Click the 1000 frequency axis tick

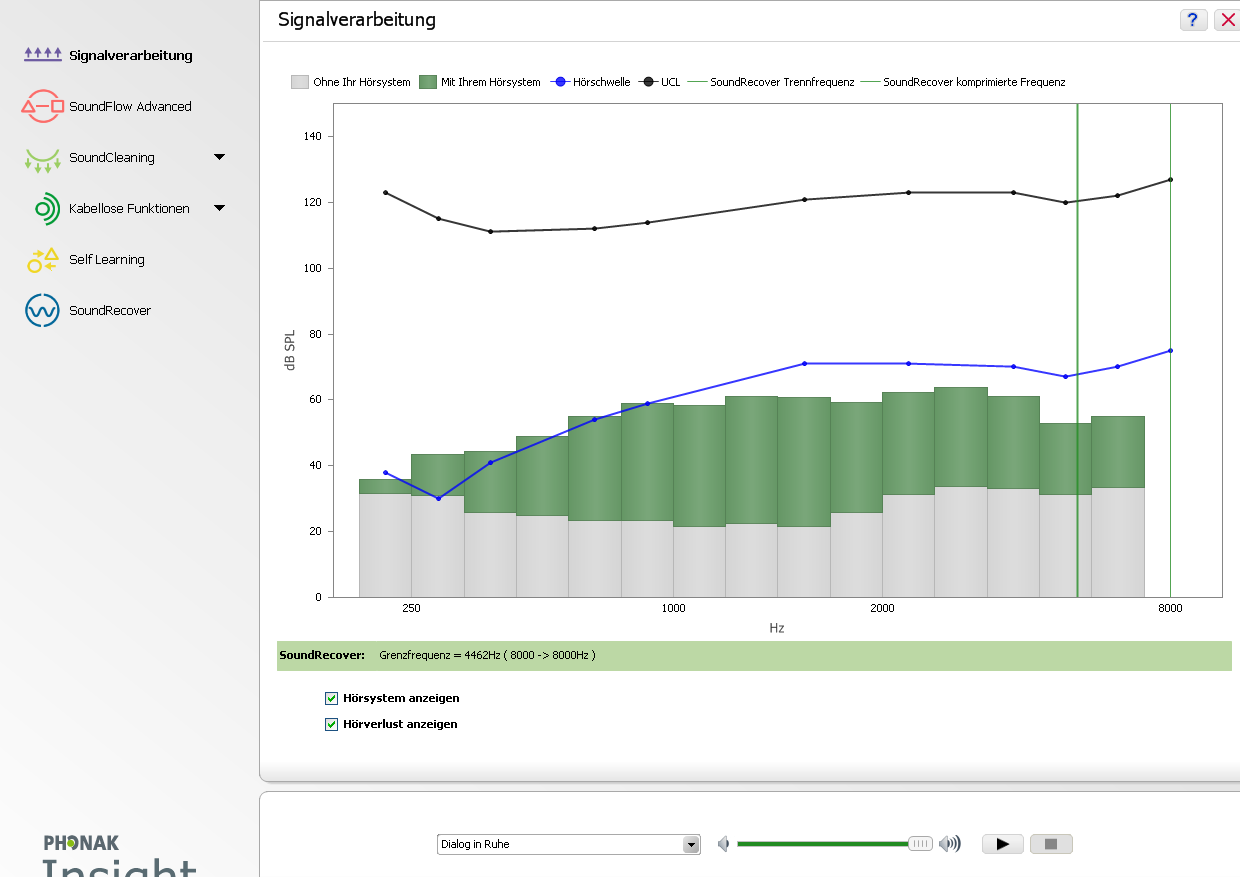pos(673,608)
